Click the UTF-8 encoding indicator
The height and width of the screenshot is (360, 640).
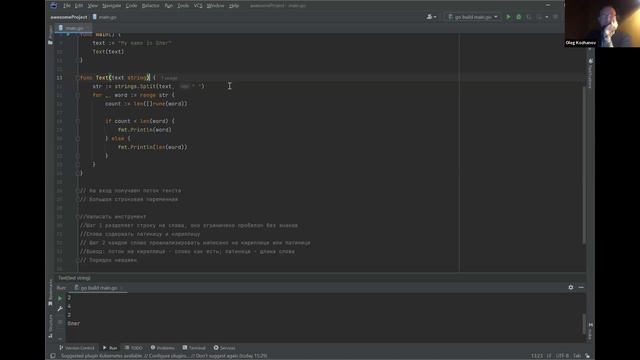pyautogui.click(x=562, y=356)
